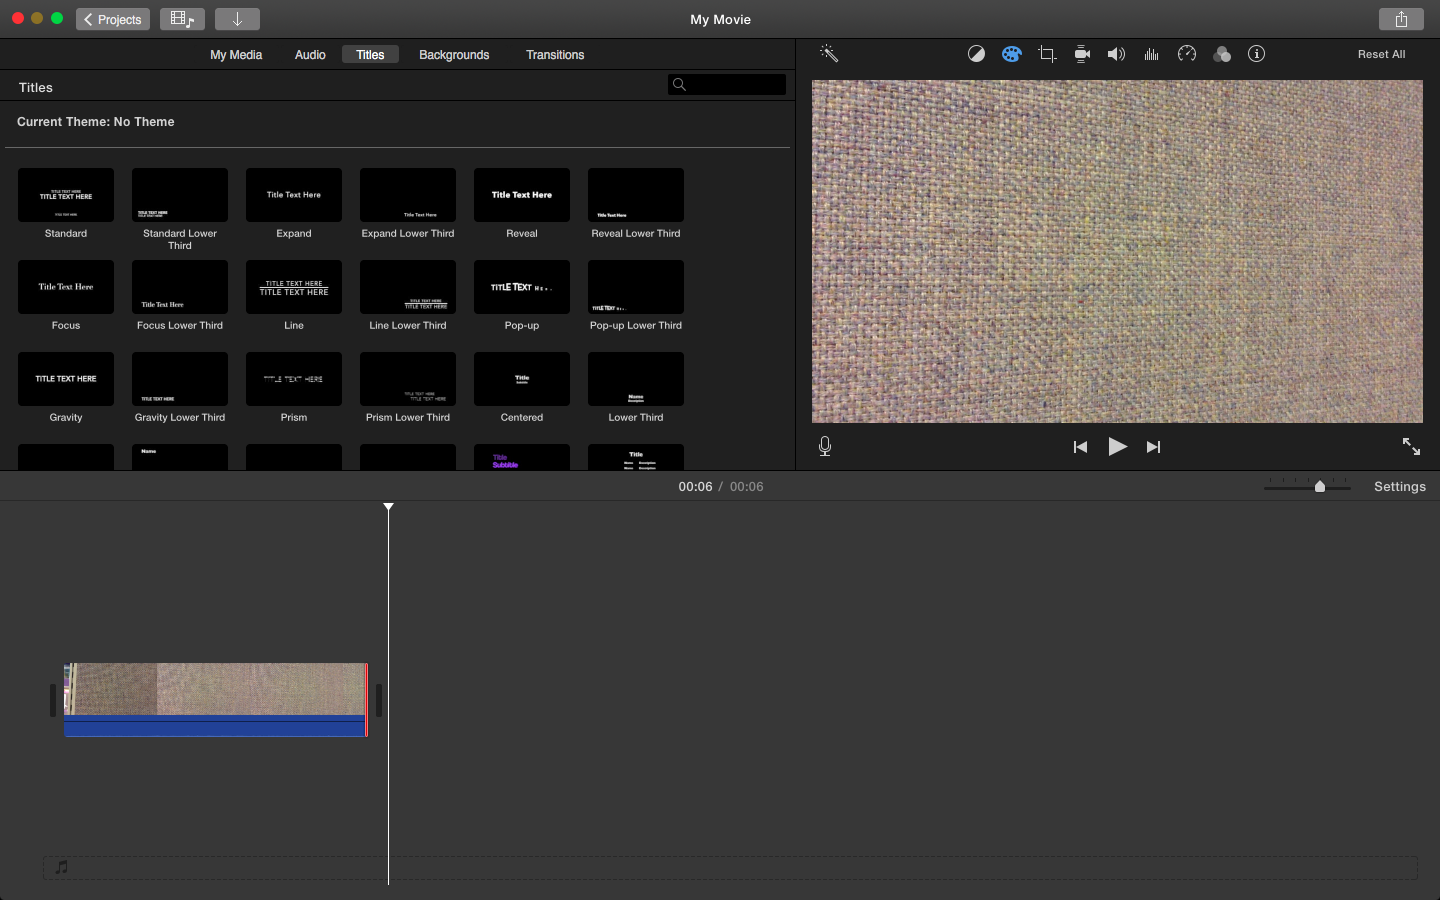
Task: Click the microphone voiceover record button
Action: click(x=825, y=447)
